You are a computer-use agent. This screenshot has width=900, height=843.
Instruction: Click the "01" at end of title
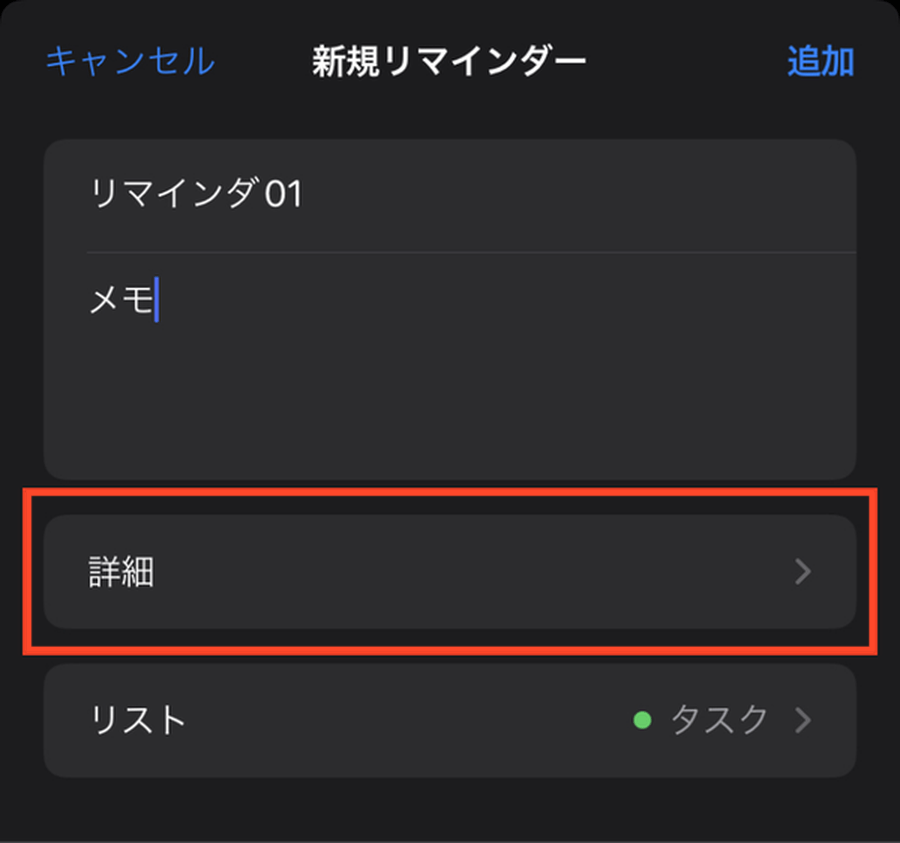coord(283,194)
